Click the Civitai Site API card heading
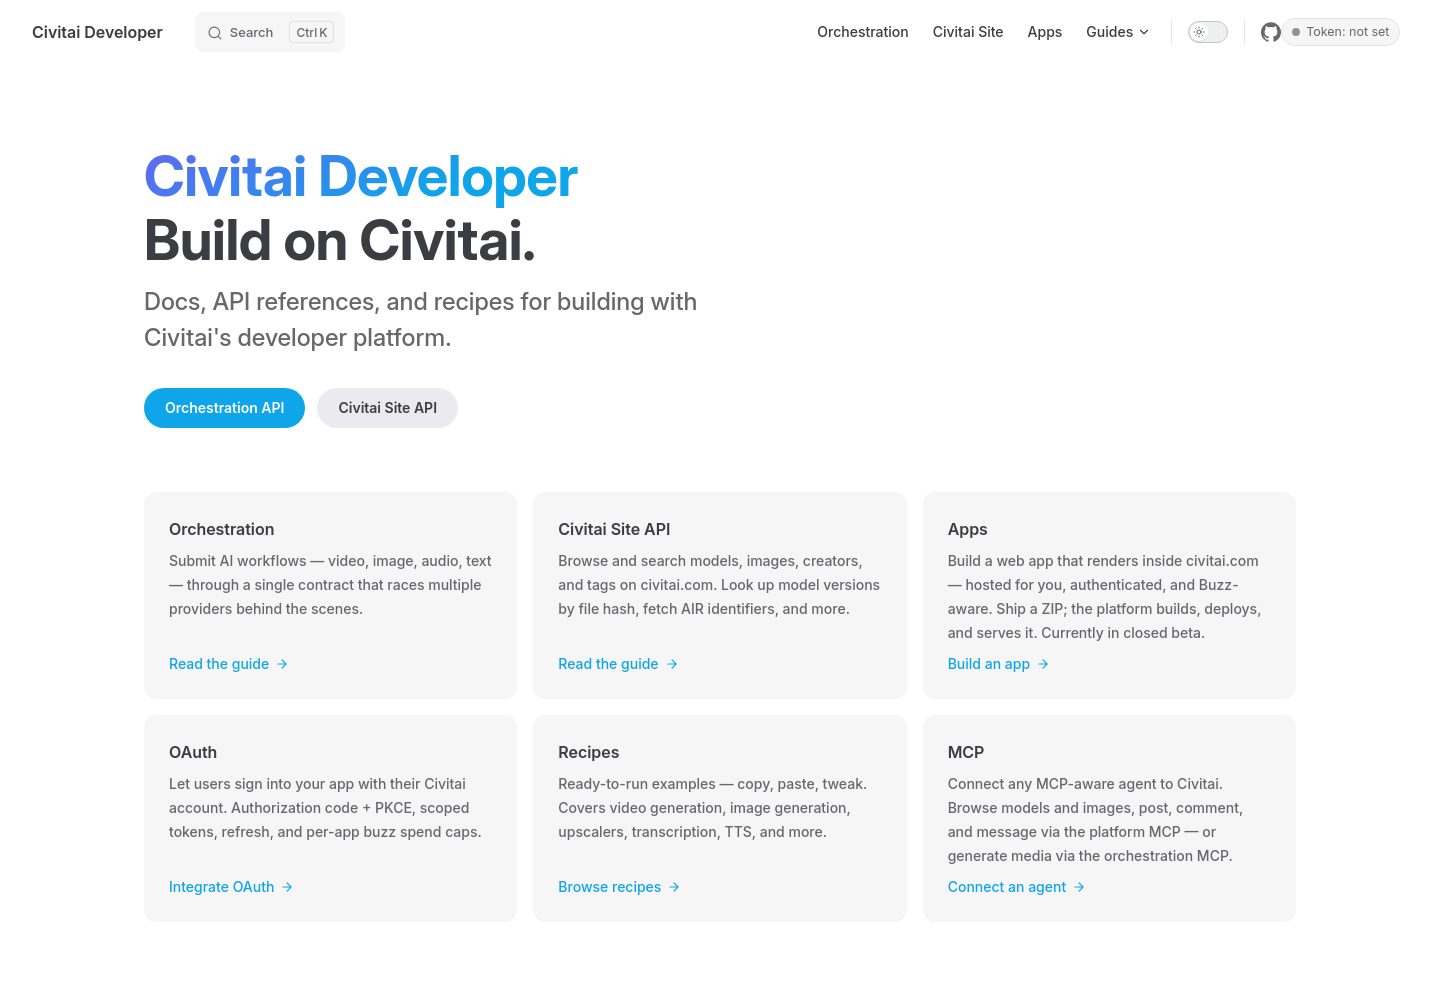1440x1000 pixels. coord(614,529)
